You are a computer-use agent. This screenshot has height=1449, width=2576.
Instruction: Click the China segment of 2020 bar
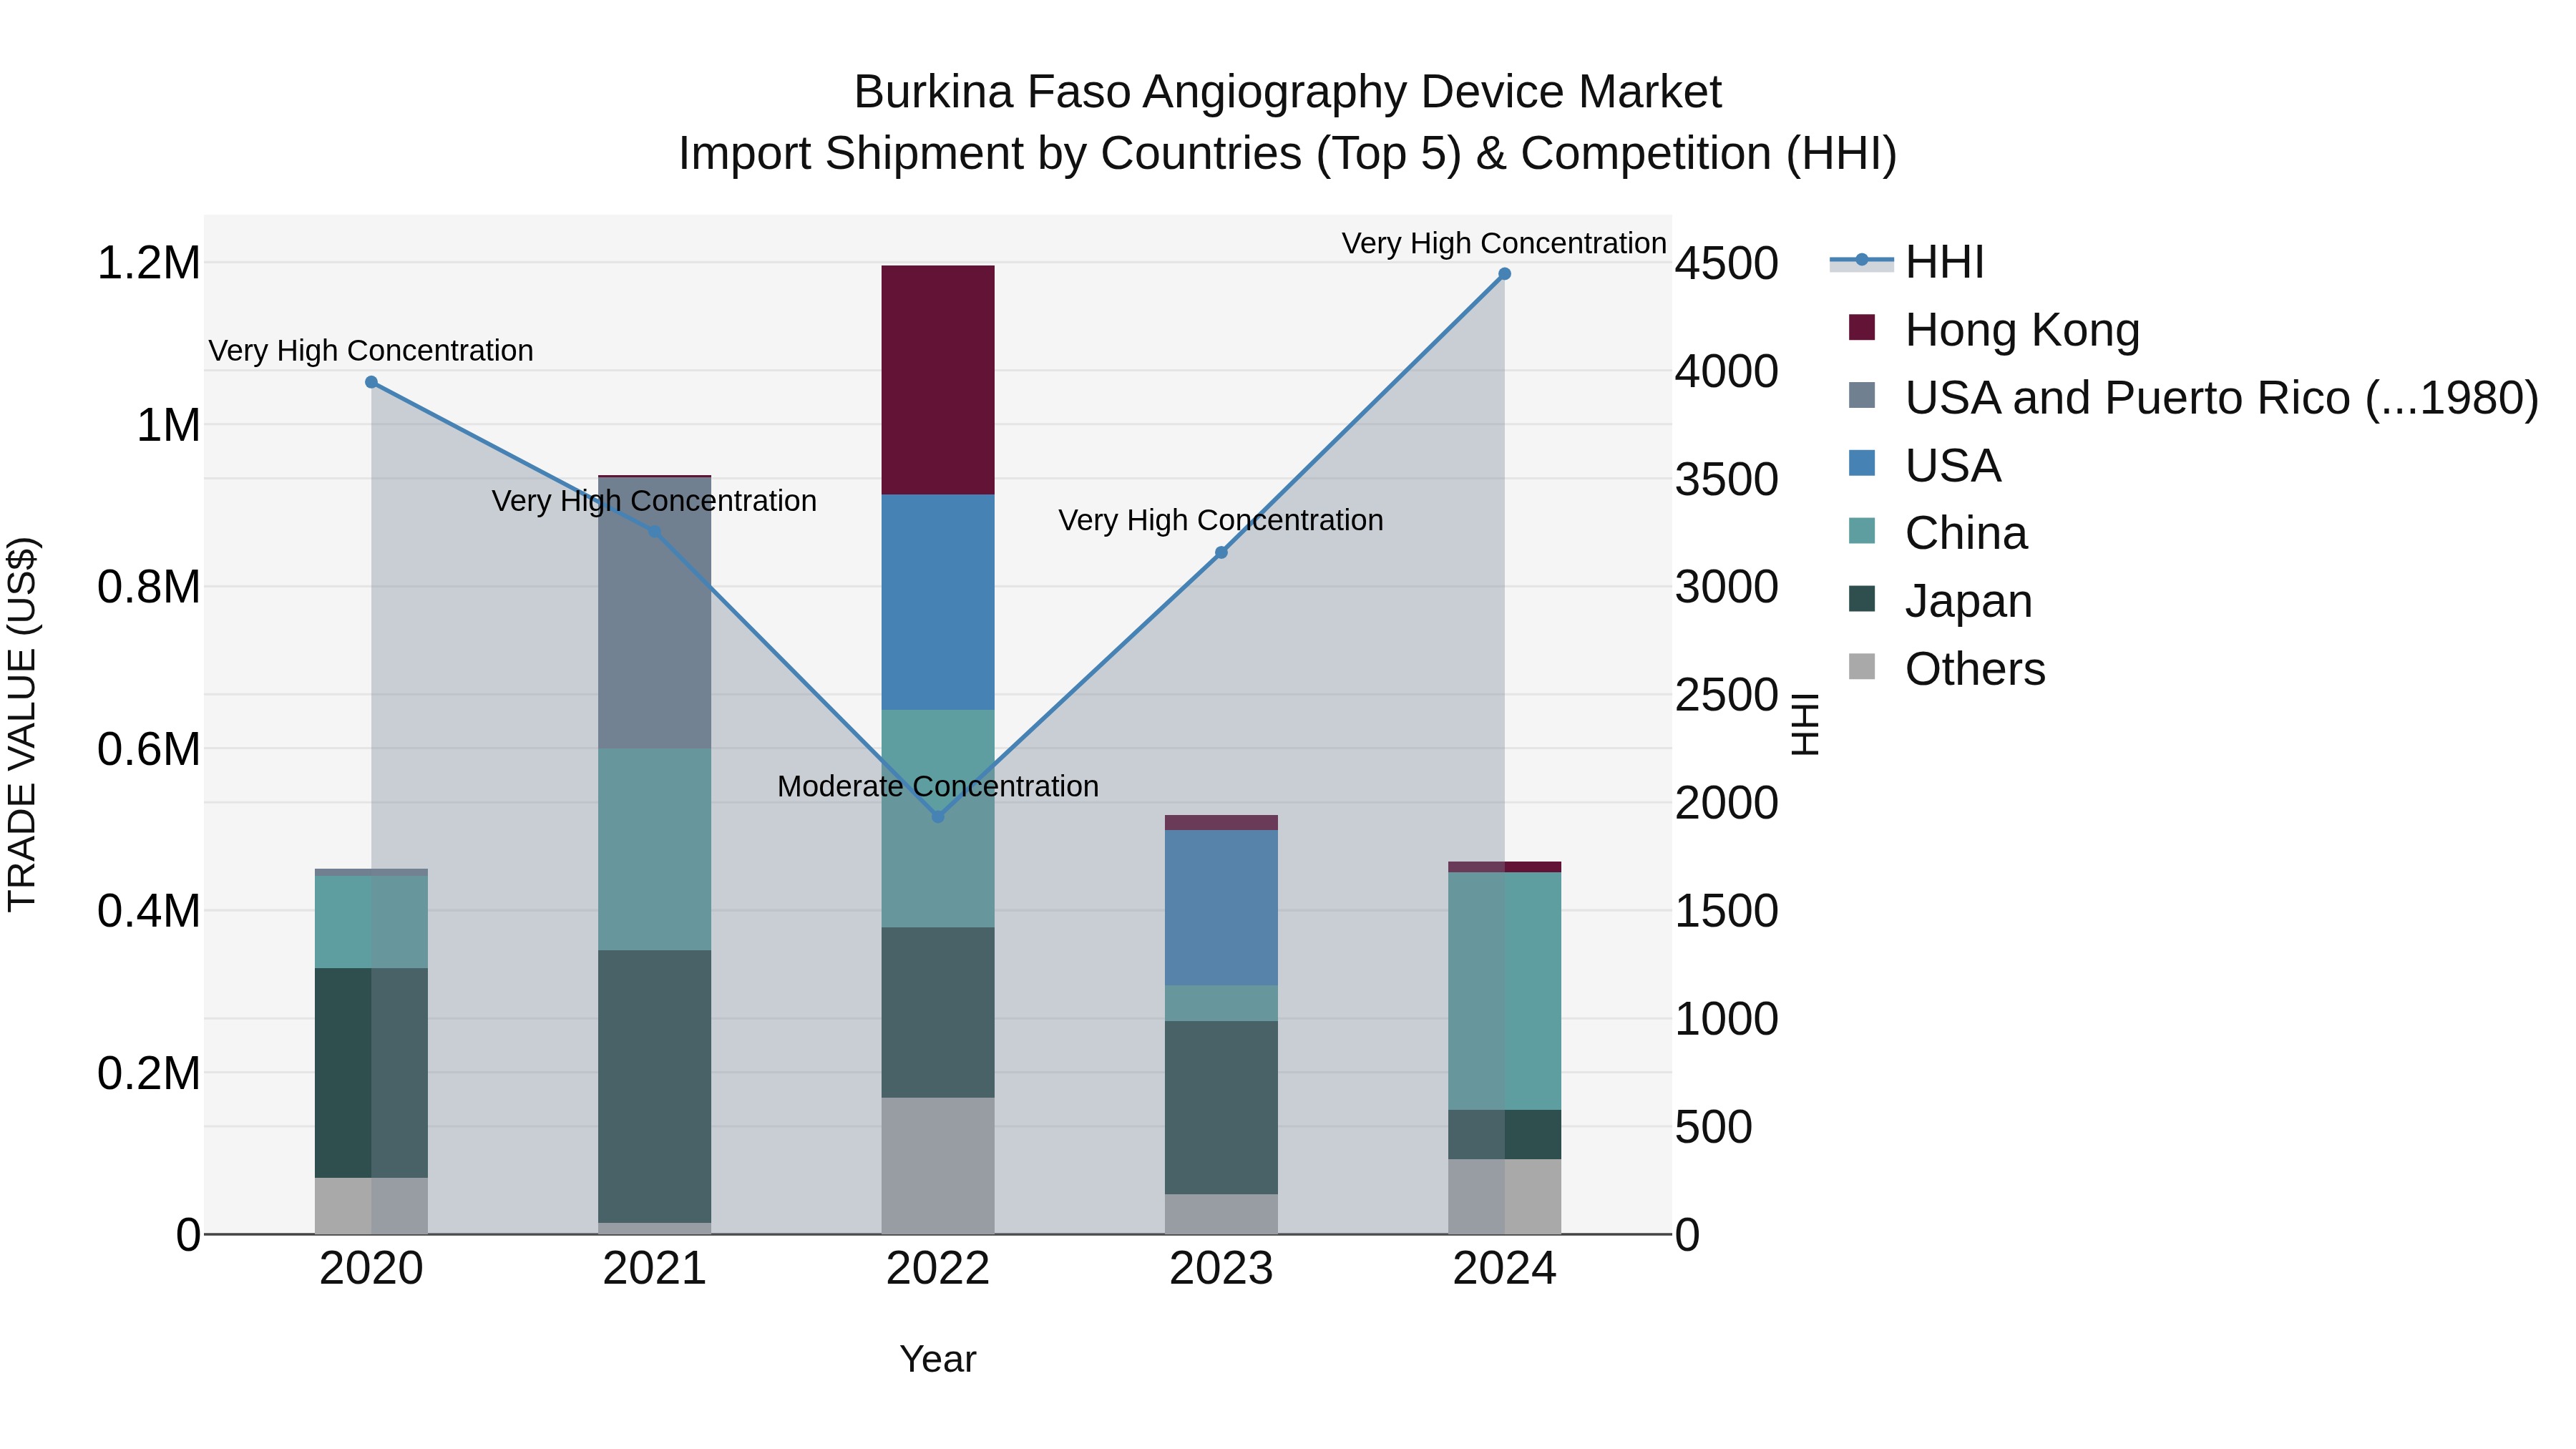371,922
